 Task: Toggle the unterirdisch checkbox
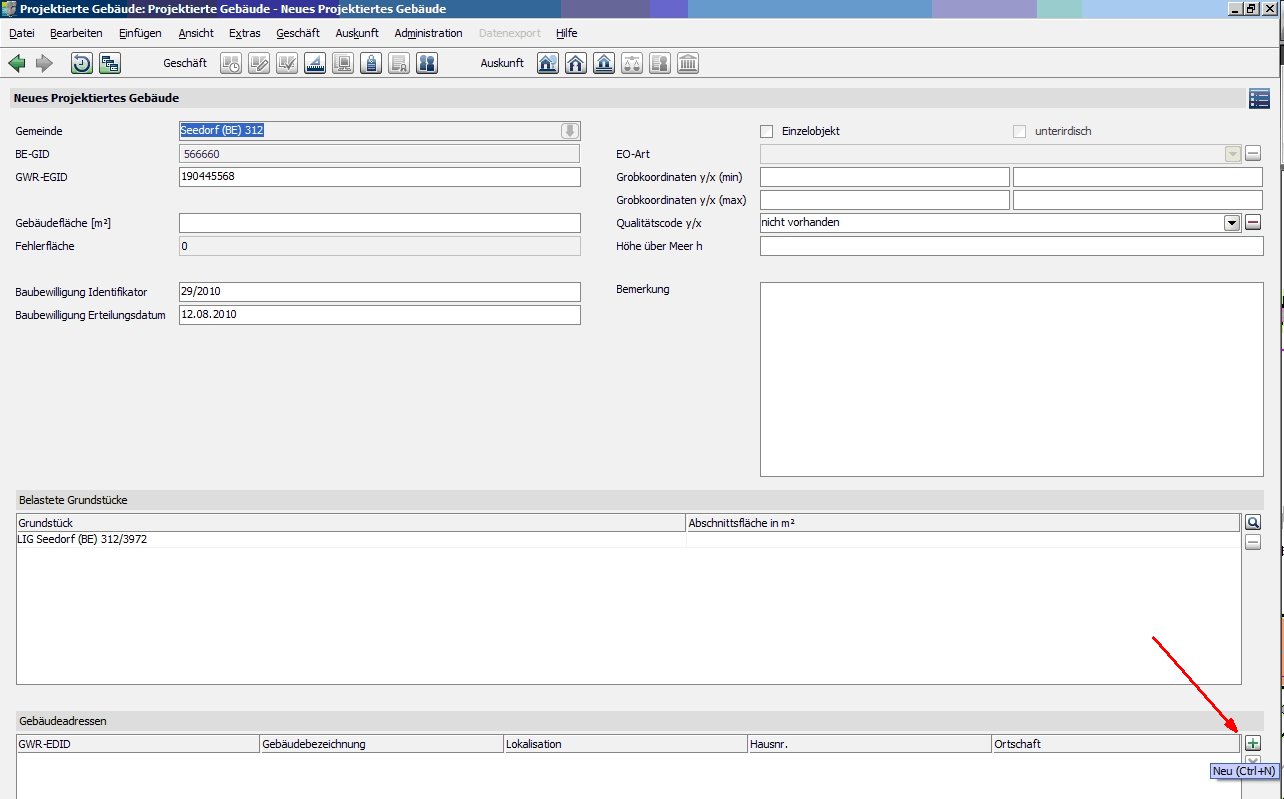point(1019,131)
